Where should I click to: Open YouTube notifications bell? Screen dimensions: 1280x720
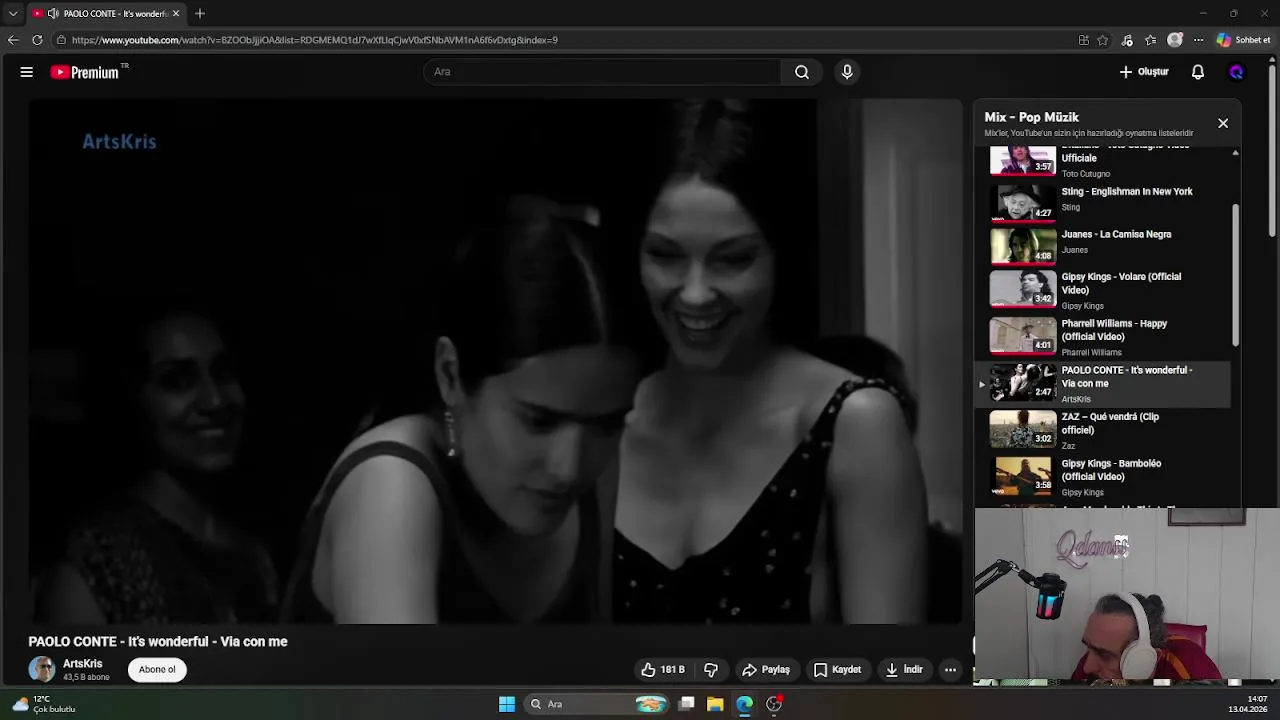pyautogui.click(x=1198, y=72)
